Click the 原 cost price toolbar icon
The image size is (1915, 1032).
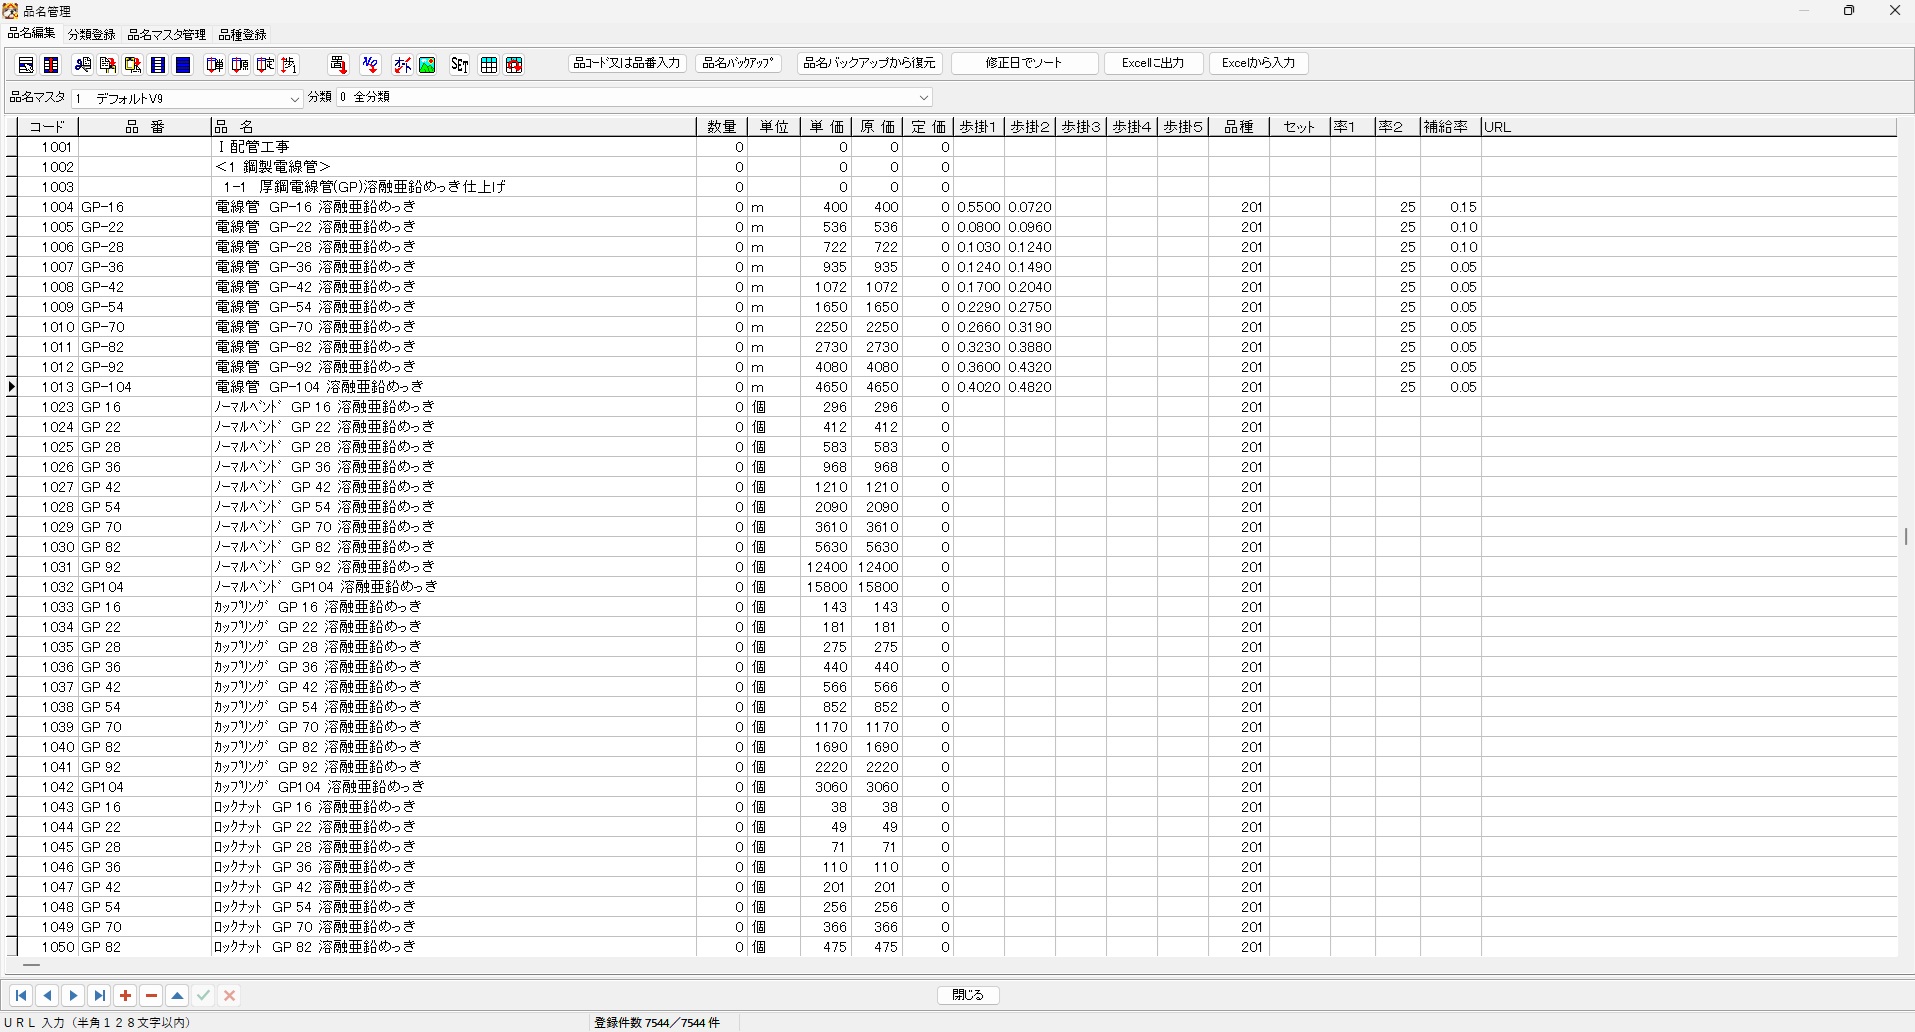(x=240, y=65)
